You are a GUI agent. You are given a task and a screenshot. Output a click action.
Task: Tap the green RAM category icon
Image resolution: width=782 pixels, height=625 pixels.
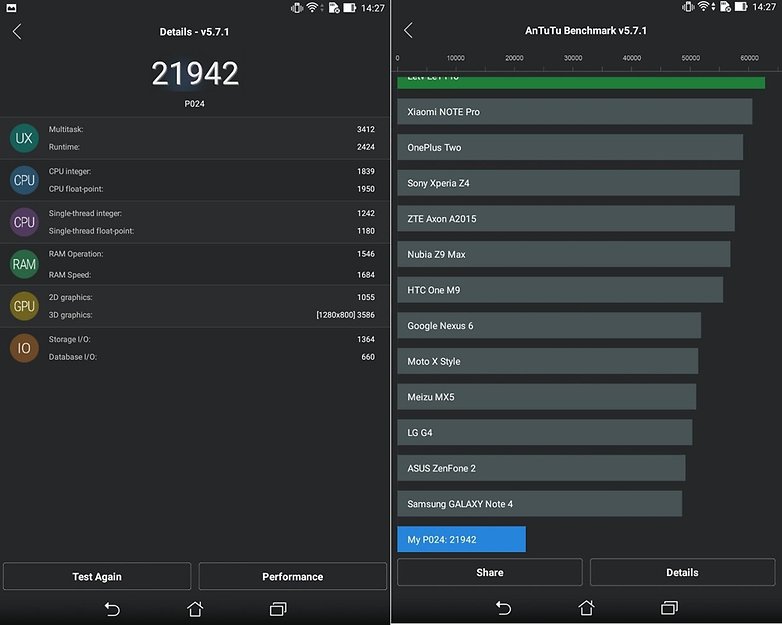[x=24, y=264]
